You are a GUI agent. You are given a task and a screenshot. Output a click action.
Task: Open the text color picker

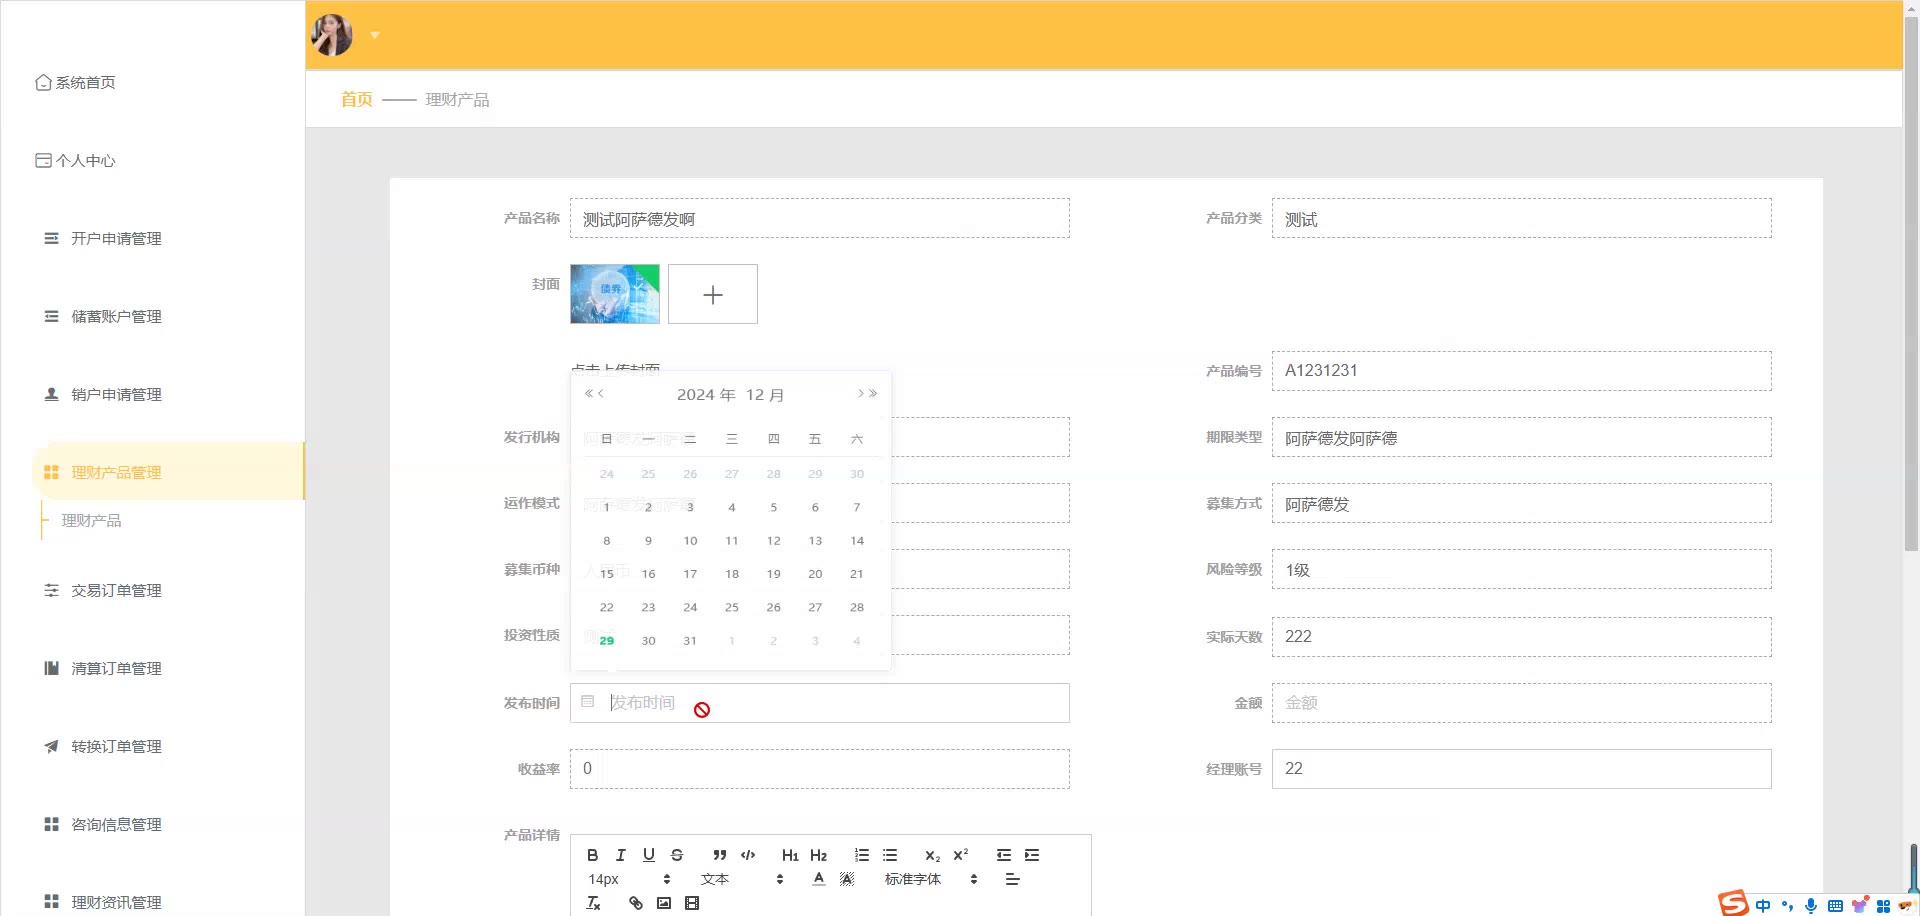pos(818,879)
